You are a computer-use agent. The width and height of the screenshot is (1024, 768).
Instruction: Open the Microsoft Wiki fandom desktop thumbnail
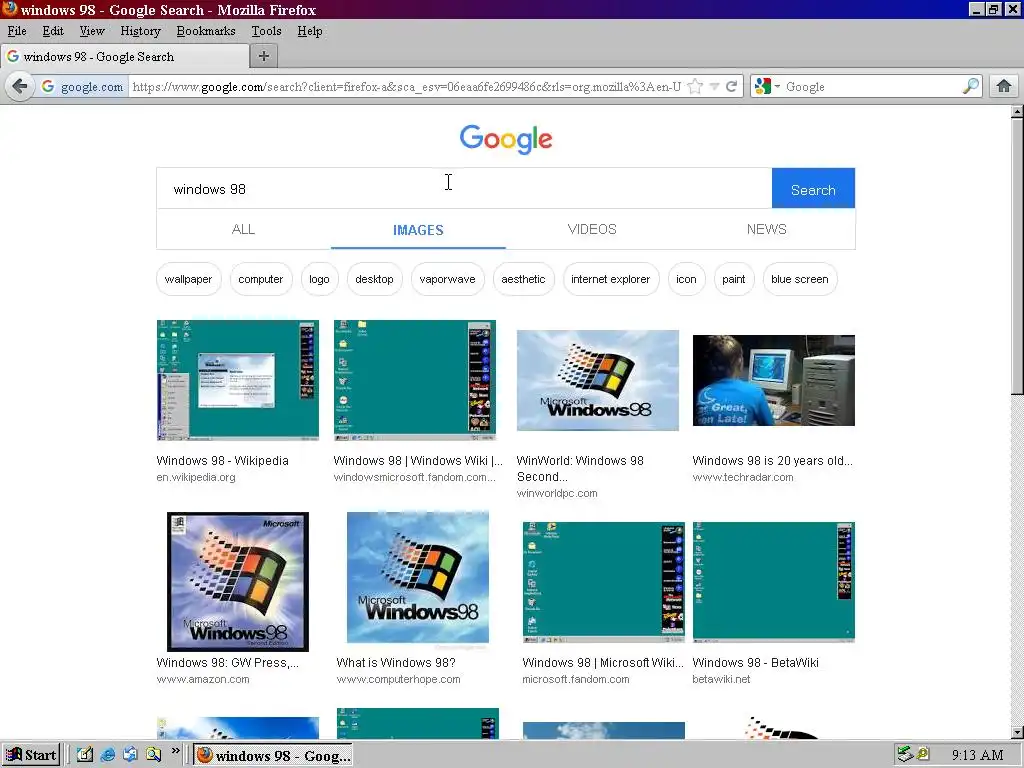click(603, 582)
